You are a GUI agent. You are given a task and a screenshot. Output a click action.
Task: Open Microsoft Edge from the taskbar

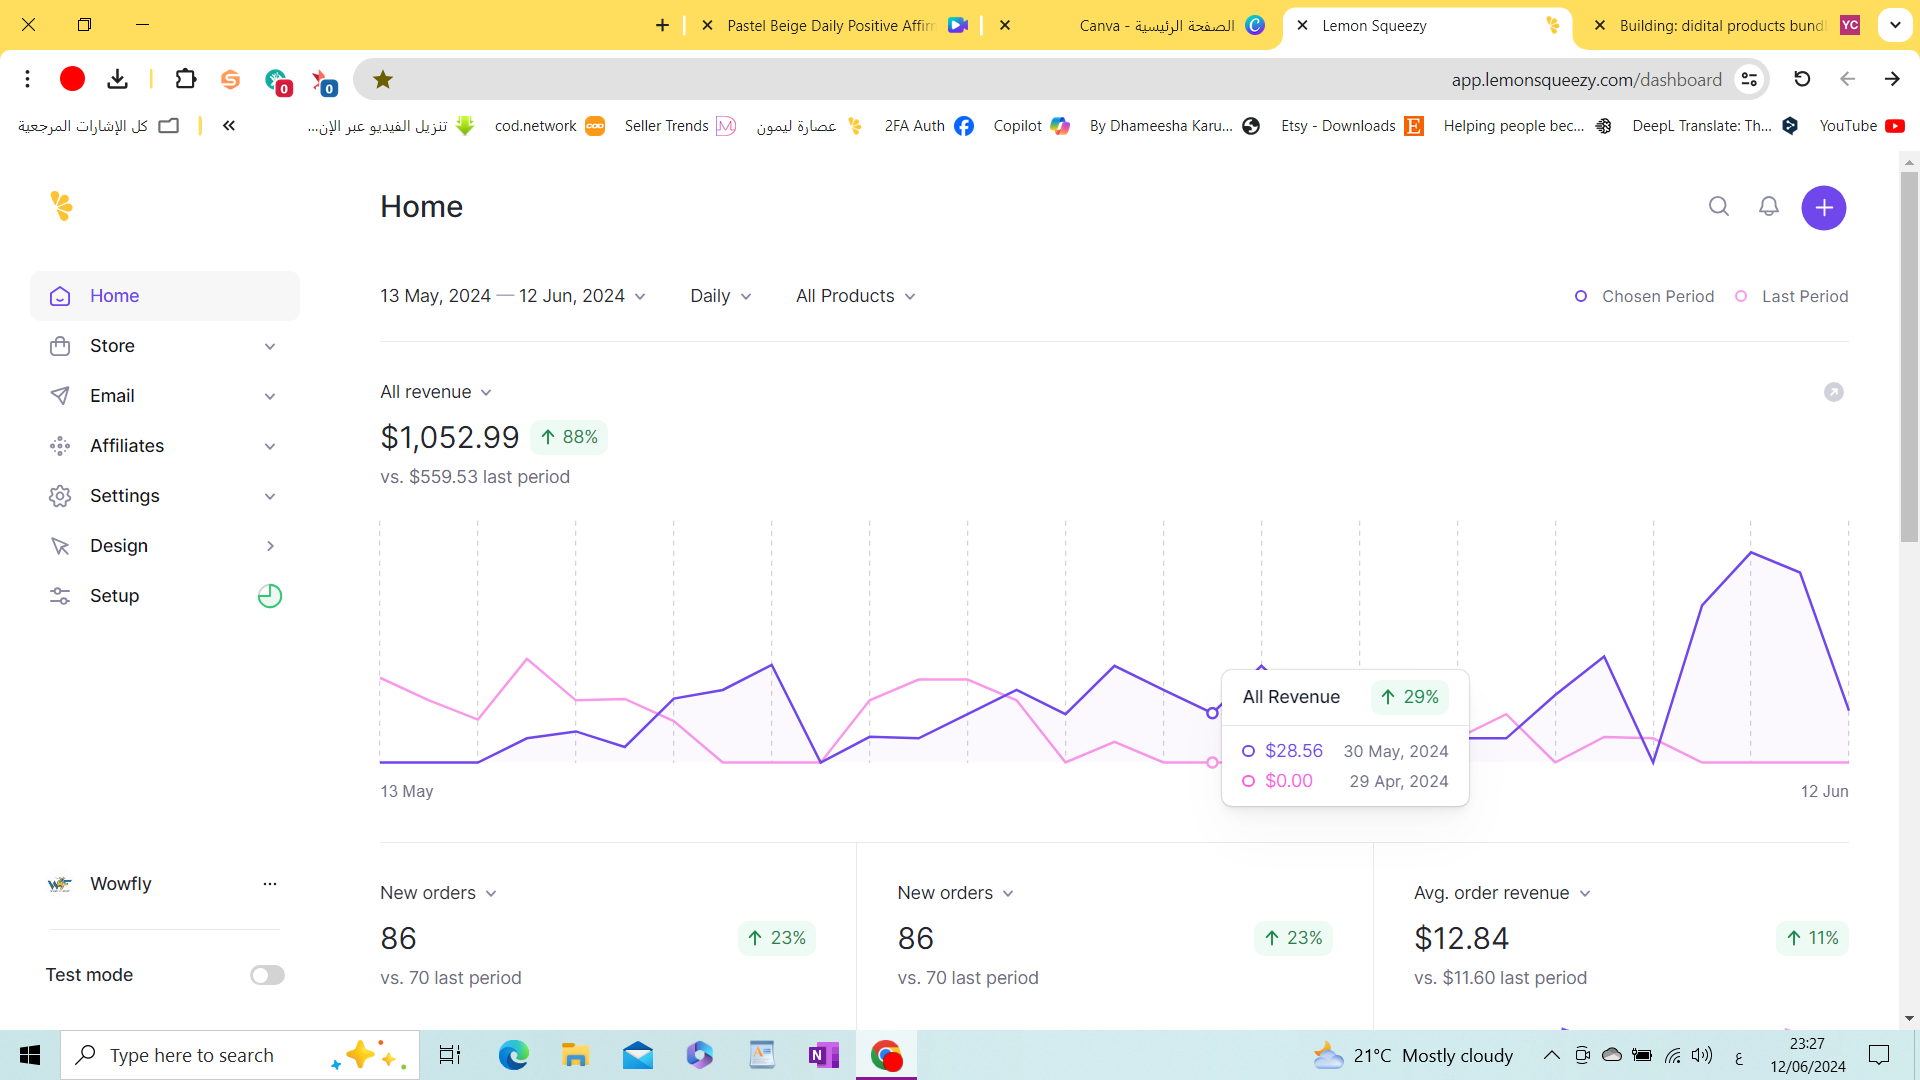click(x=513, y=1055)
